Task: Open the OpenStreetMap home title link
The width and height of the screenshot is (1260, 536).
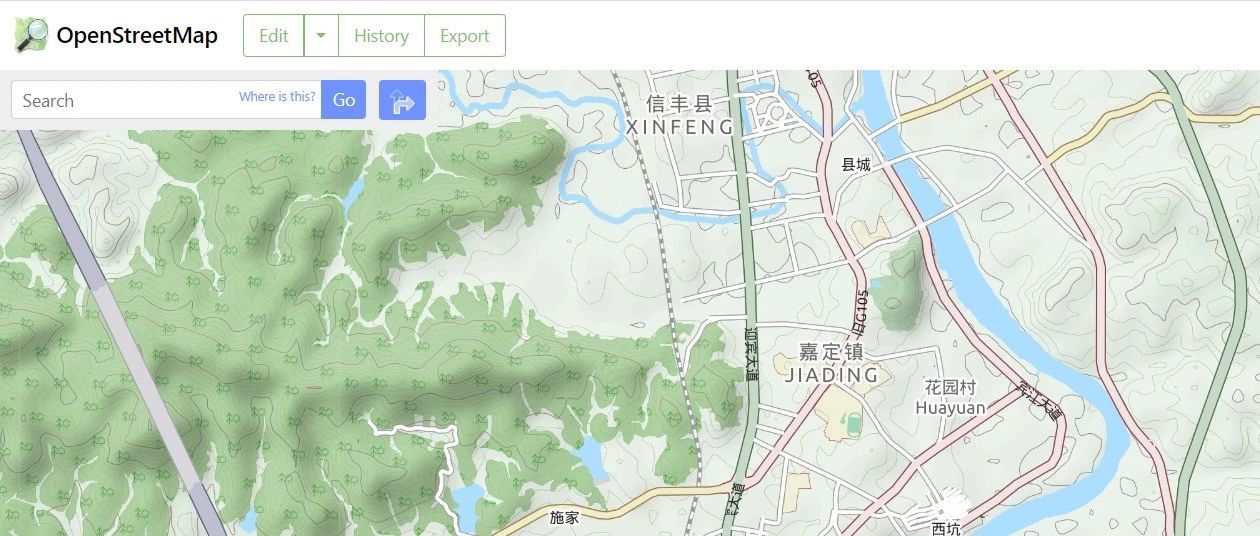Action: point(136,35)
